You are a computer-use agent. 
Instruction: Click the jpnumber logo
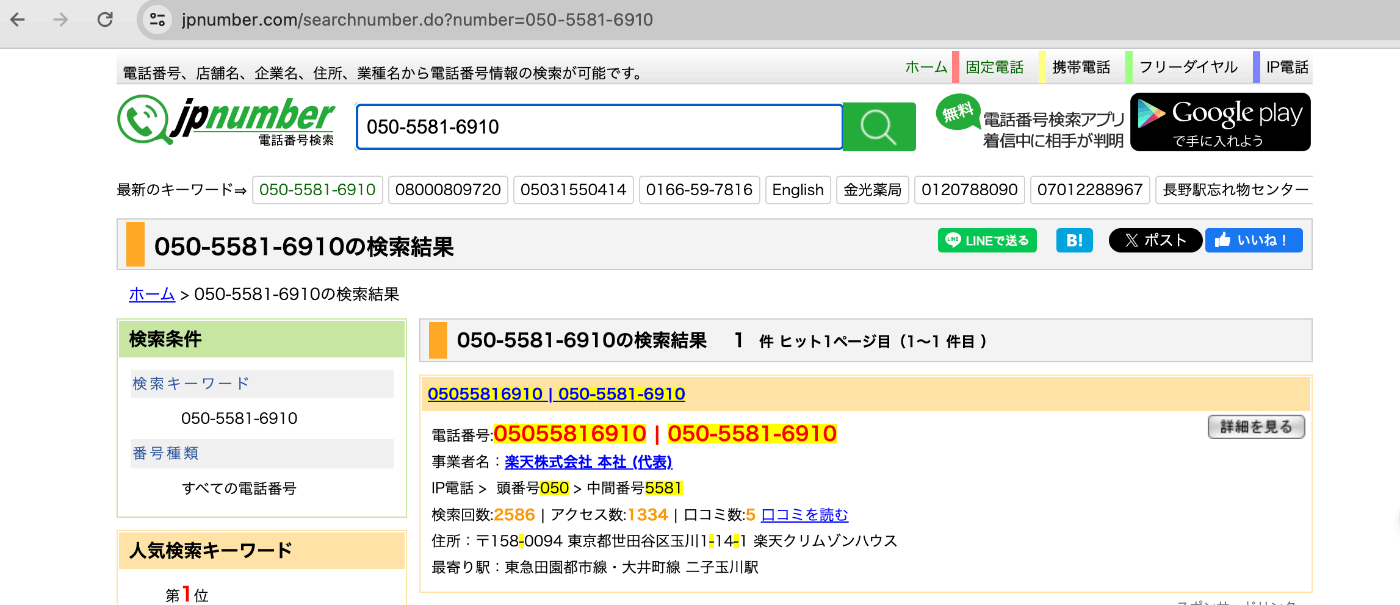(x=226, y=121)
